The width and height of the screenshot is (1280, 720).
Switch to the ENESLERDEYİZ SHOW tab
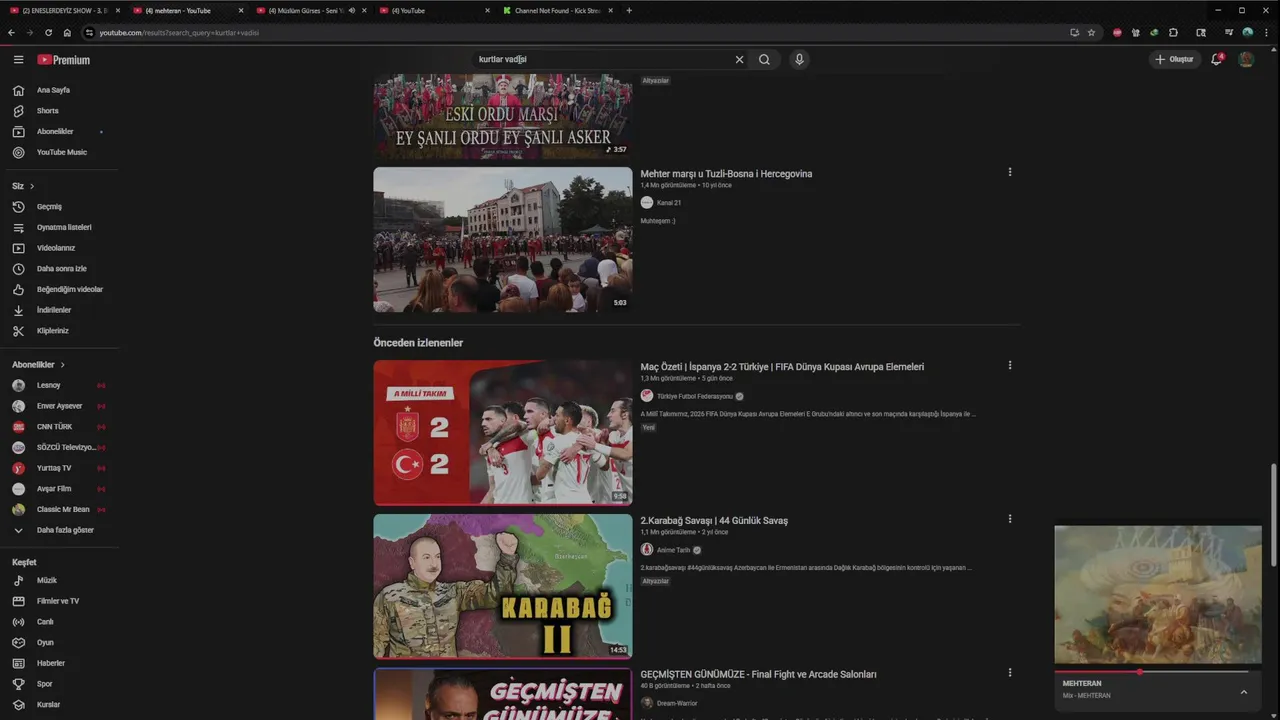point(63,10)
